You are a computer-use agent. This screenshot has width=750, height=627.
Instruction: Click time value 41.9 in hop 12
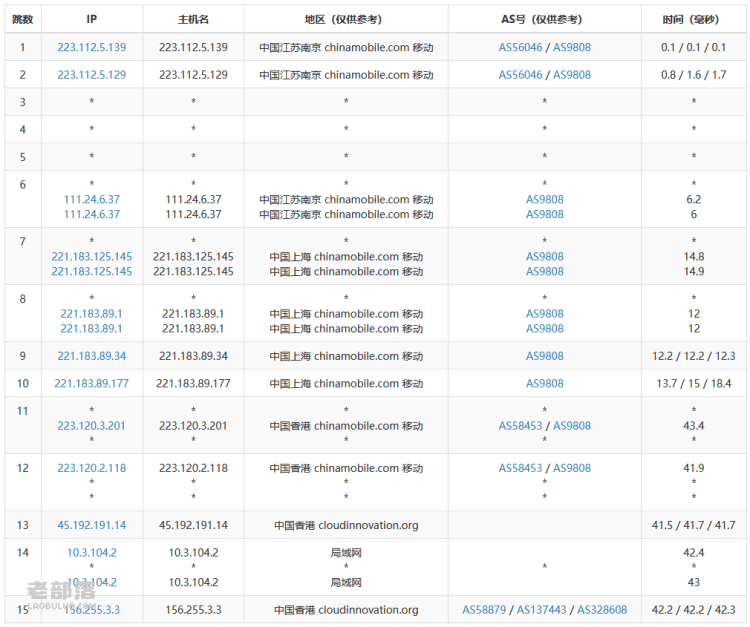[x=694, y=468]
